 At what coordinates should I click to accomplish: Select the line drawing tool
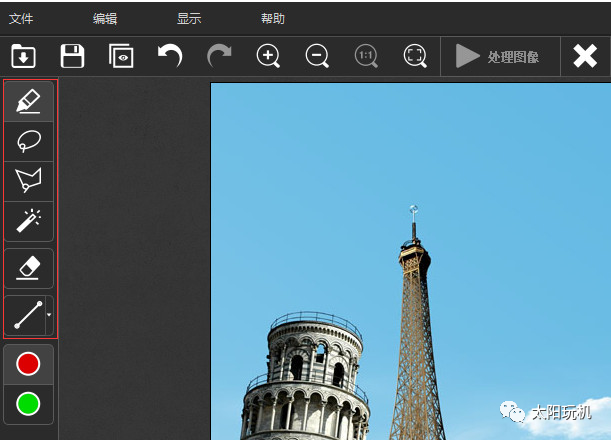(25, 315)
